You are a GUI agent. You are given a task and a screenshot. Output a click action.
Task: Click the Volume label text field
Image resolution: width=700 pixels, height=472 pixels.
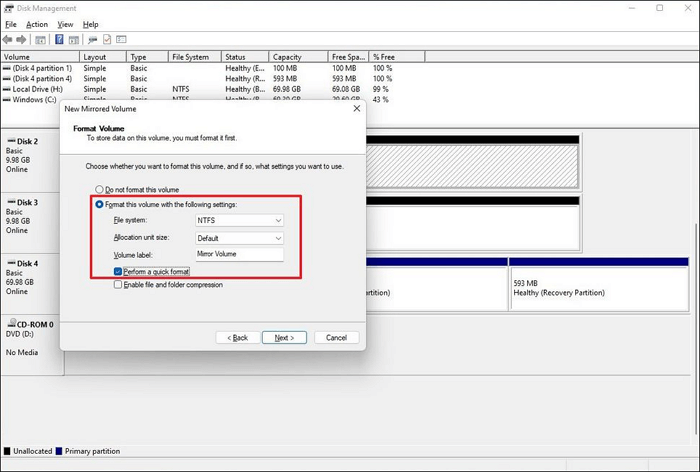(x=239, y=255)
